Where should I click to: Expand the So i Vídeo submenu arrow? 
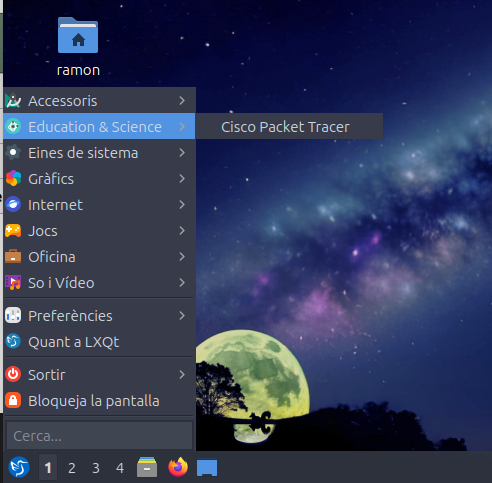[x=182, y=283]
